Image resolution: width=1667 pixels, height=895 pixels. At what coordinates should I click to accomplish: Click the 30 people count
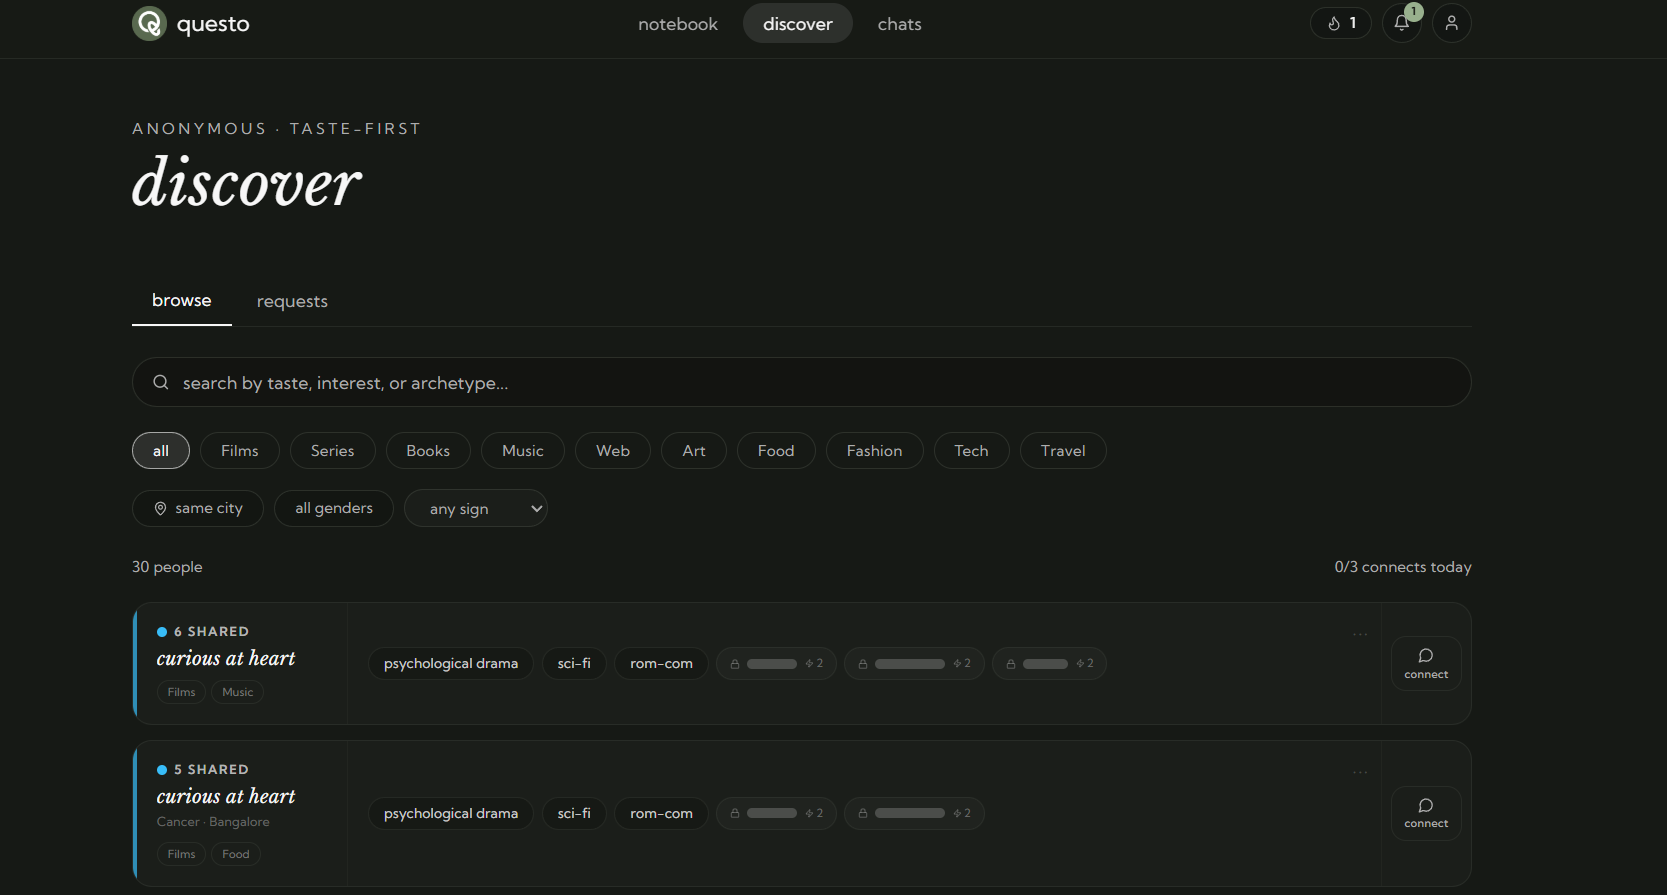point(167,567)
